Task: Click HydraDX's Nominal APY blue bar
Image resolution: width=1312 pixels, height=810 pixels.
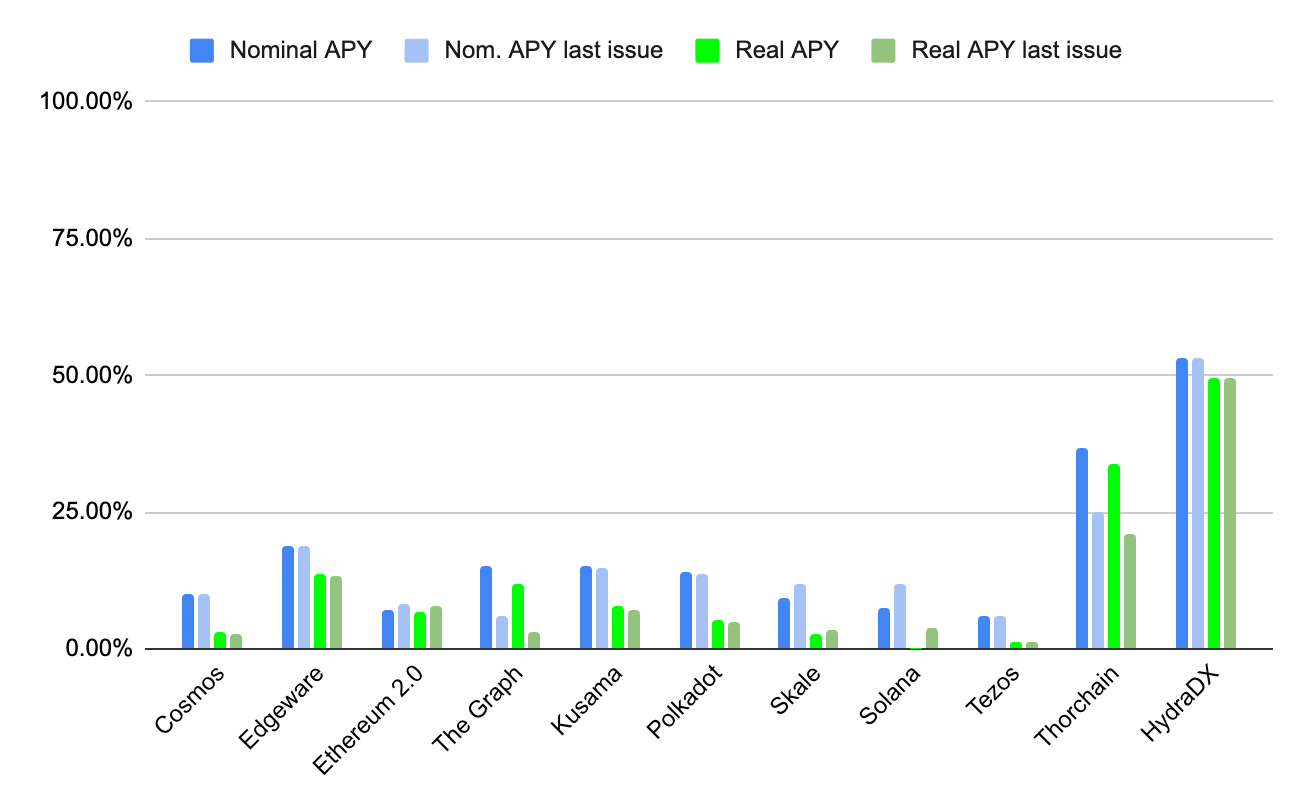Action: pyautogui.click(x=1182, y=504)
